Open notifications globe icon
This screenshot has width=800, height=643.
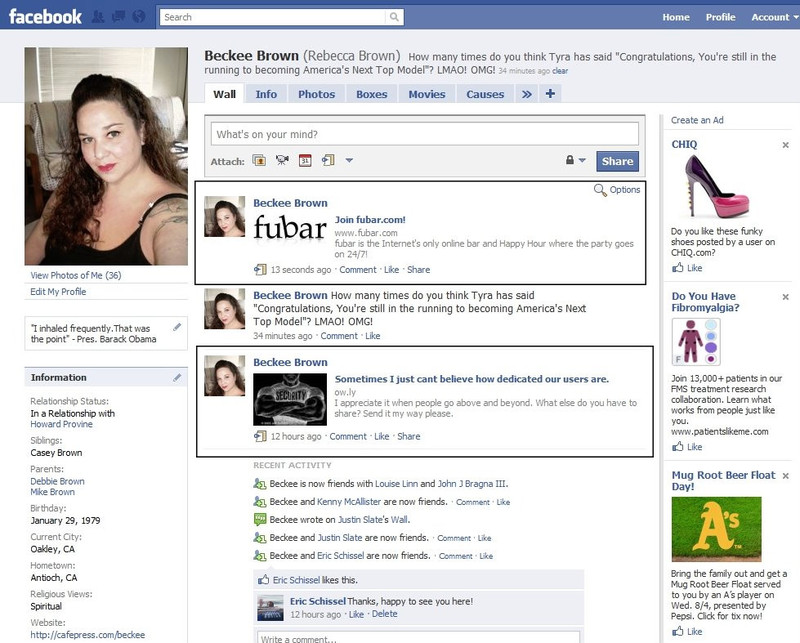139,17
